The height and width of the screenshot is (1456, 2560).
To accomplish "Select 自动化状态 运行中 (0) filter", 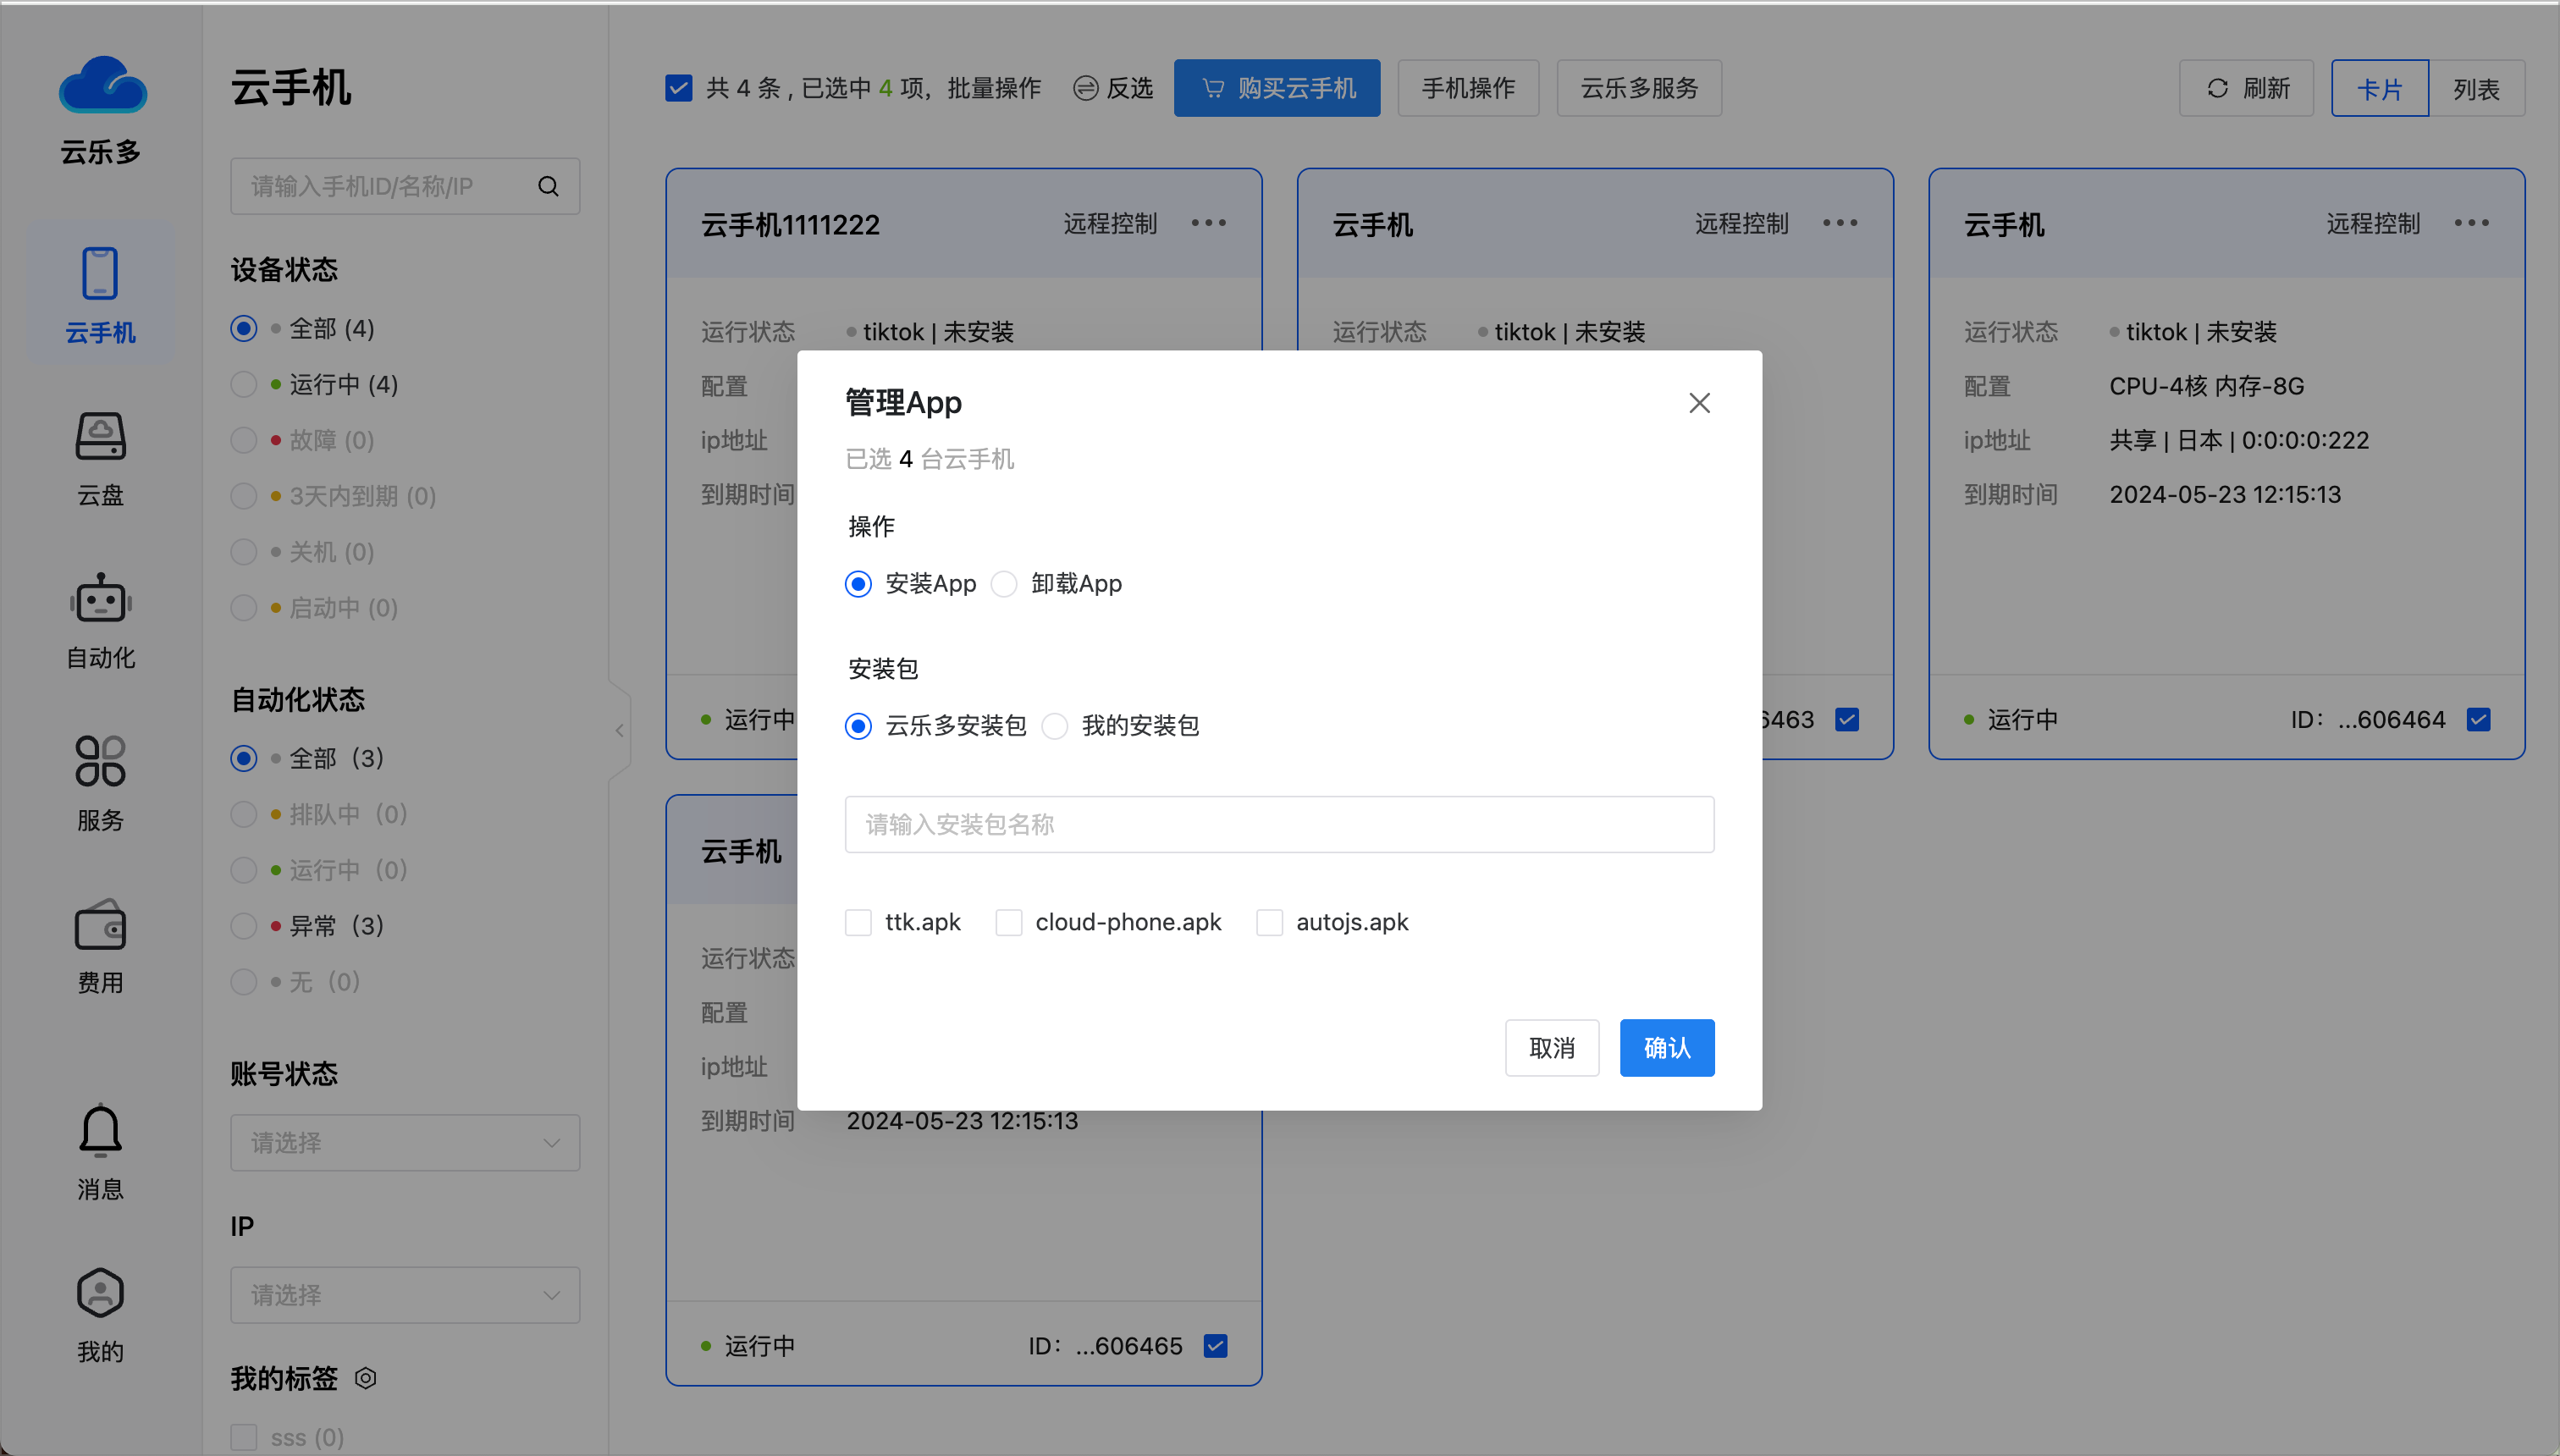I will [x=243, y=870].
